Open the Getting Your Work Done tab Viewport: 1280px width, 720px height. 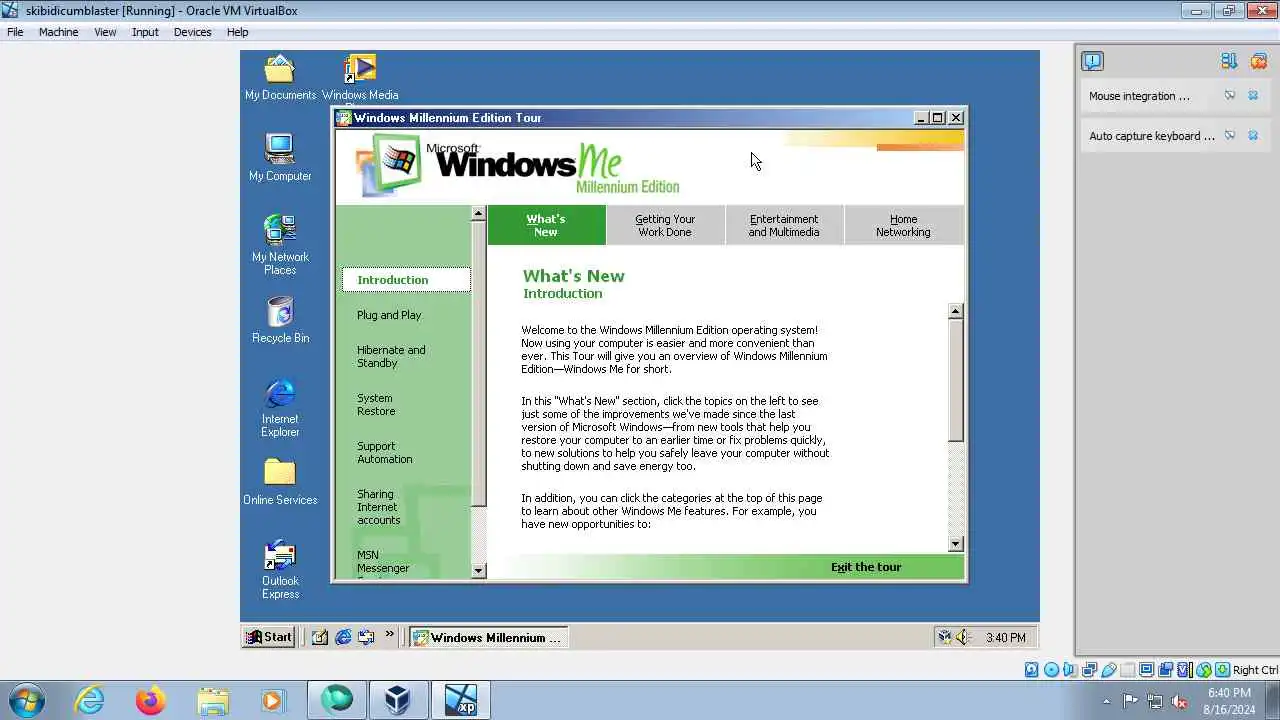click(x=665, y=225)
